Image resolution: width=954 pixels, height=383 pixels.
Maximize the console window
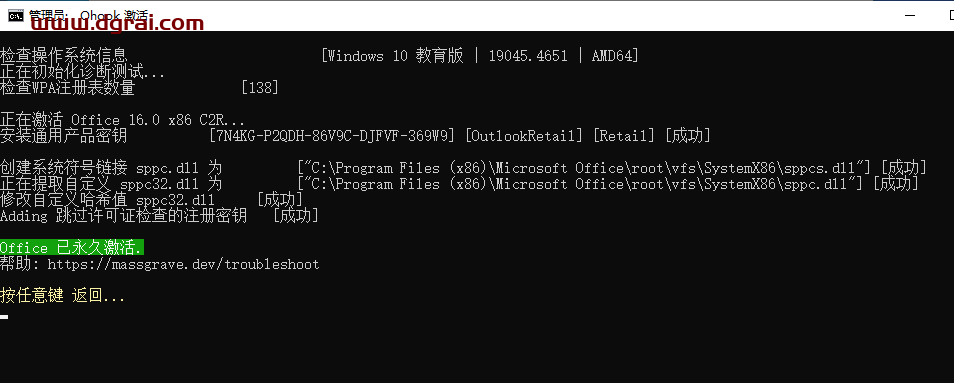coord(947,16)
